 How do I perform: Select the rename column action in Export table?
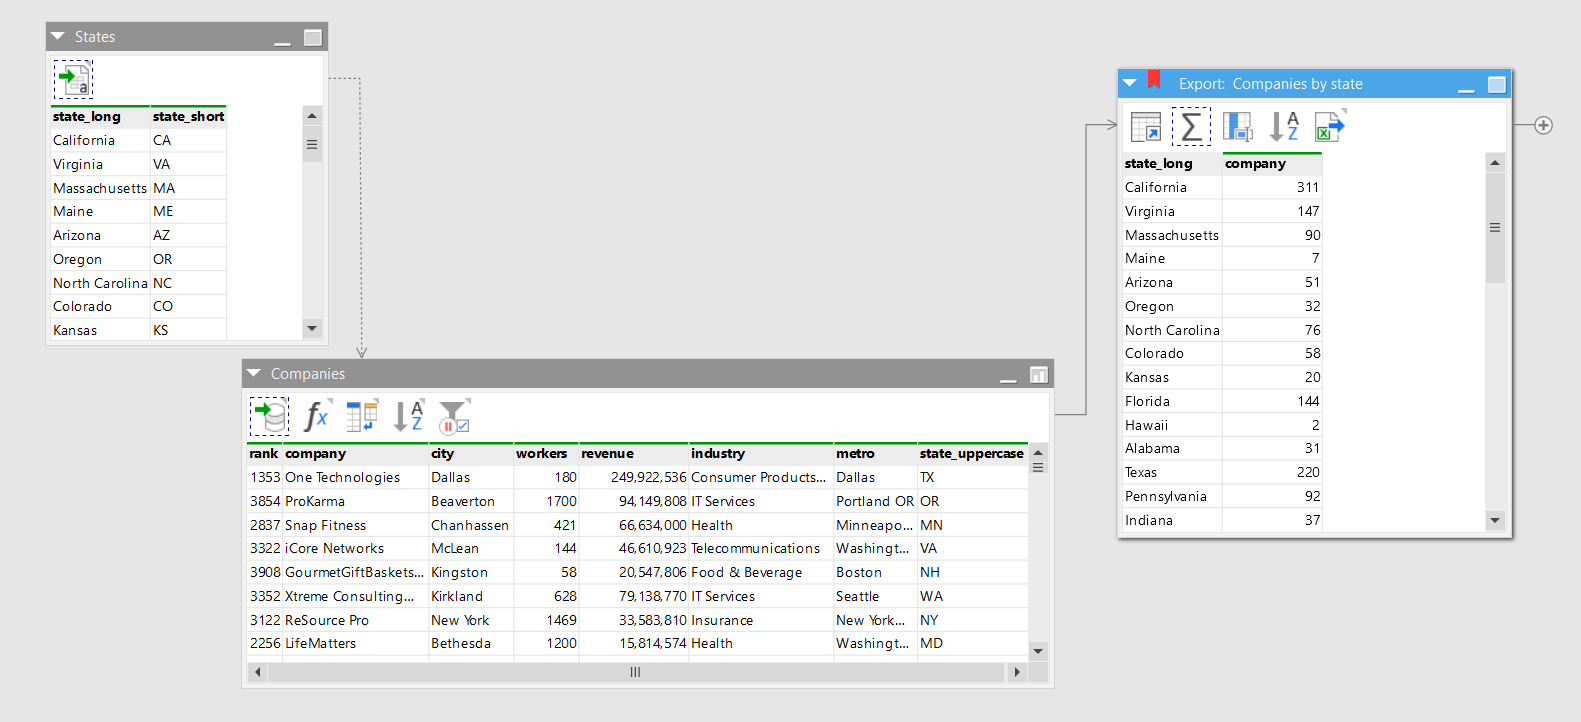(1238, 127)
